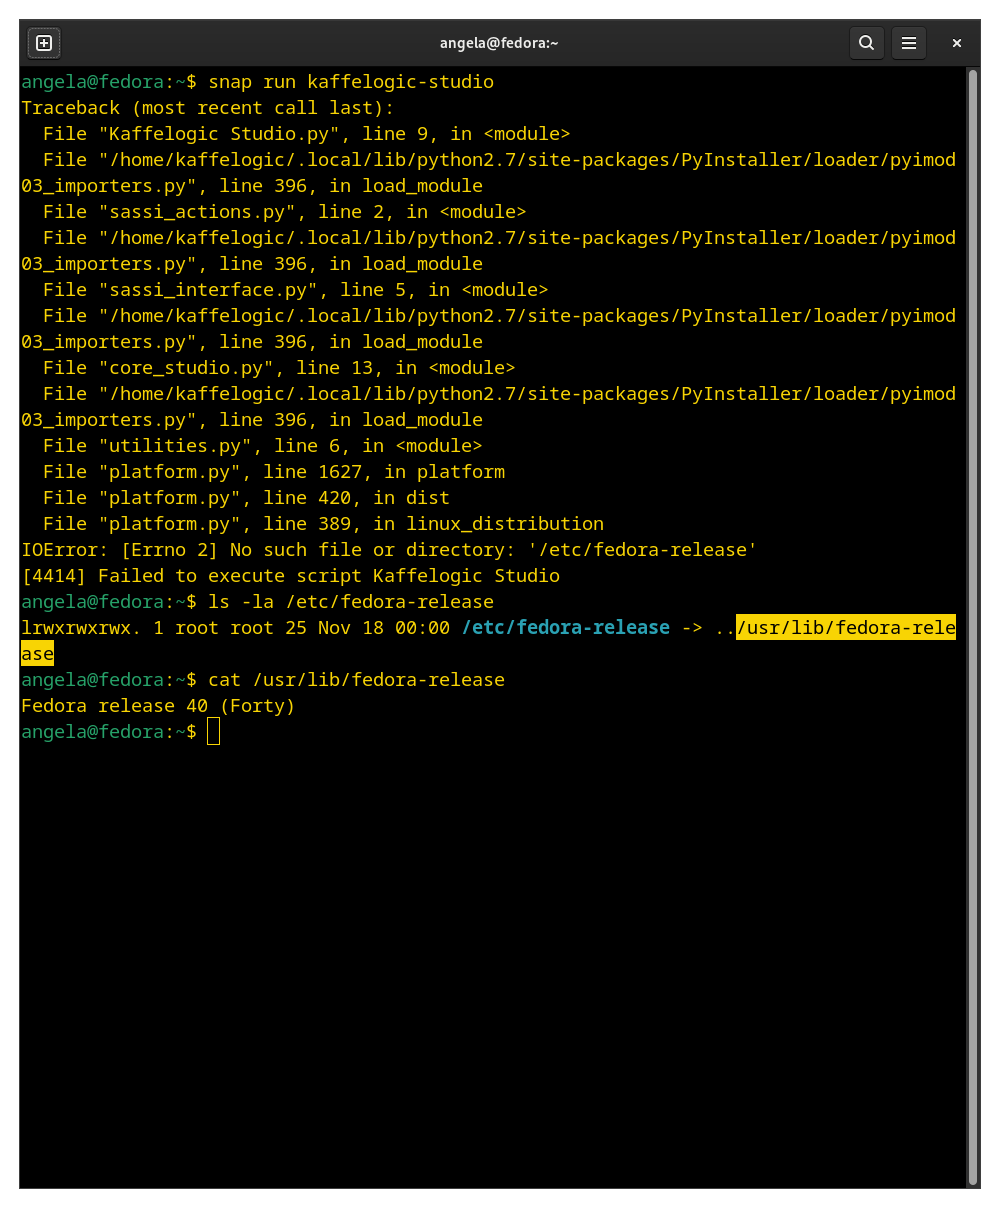This screenshot has width=1000, height=1208.
Task: Close the terminal window
Action: [x=957, y=43]
